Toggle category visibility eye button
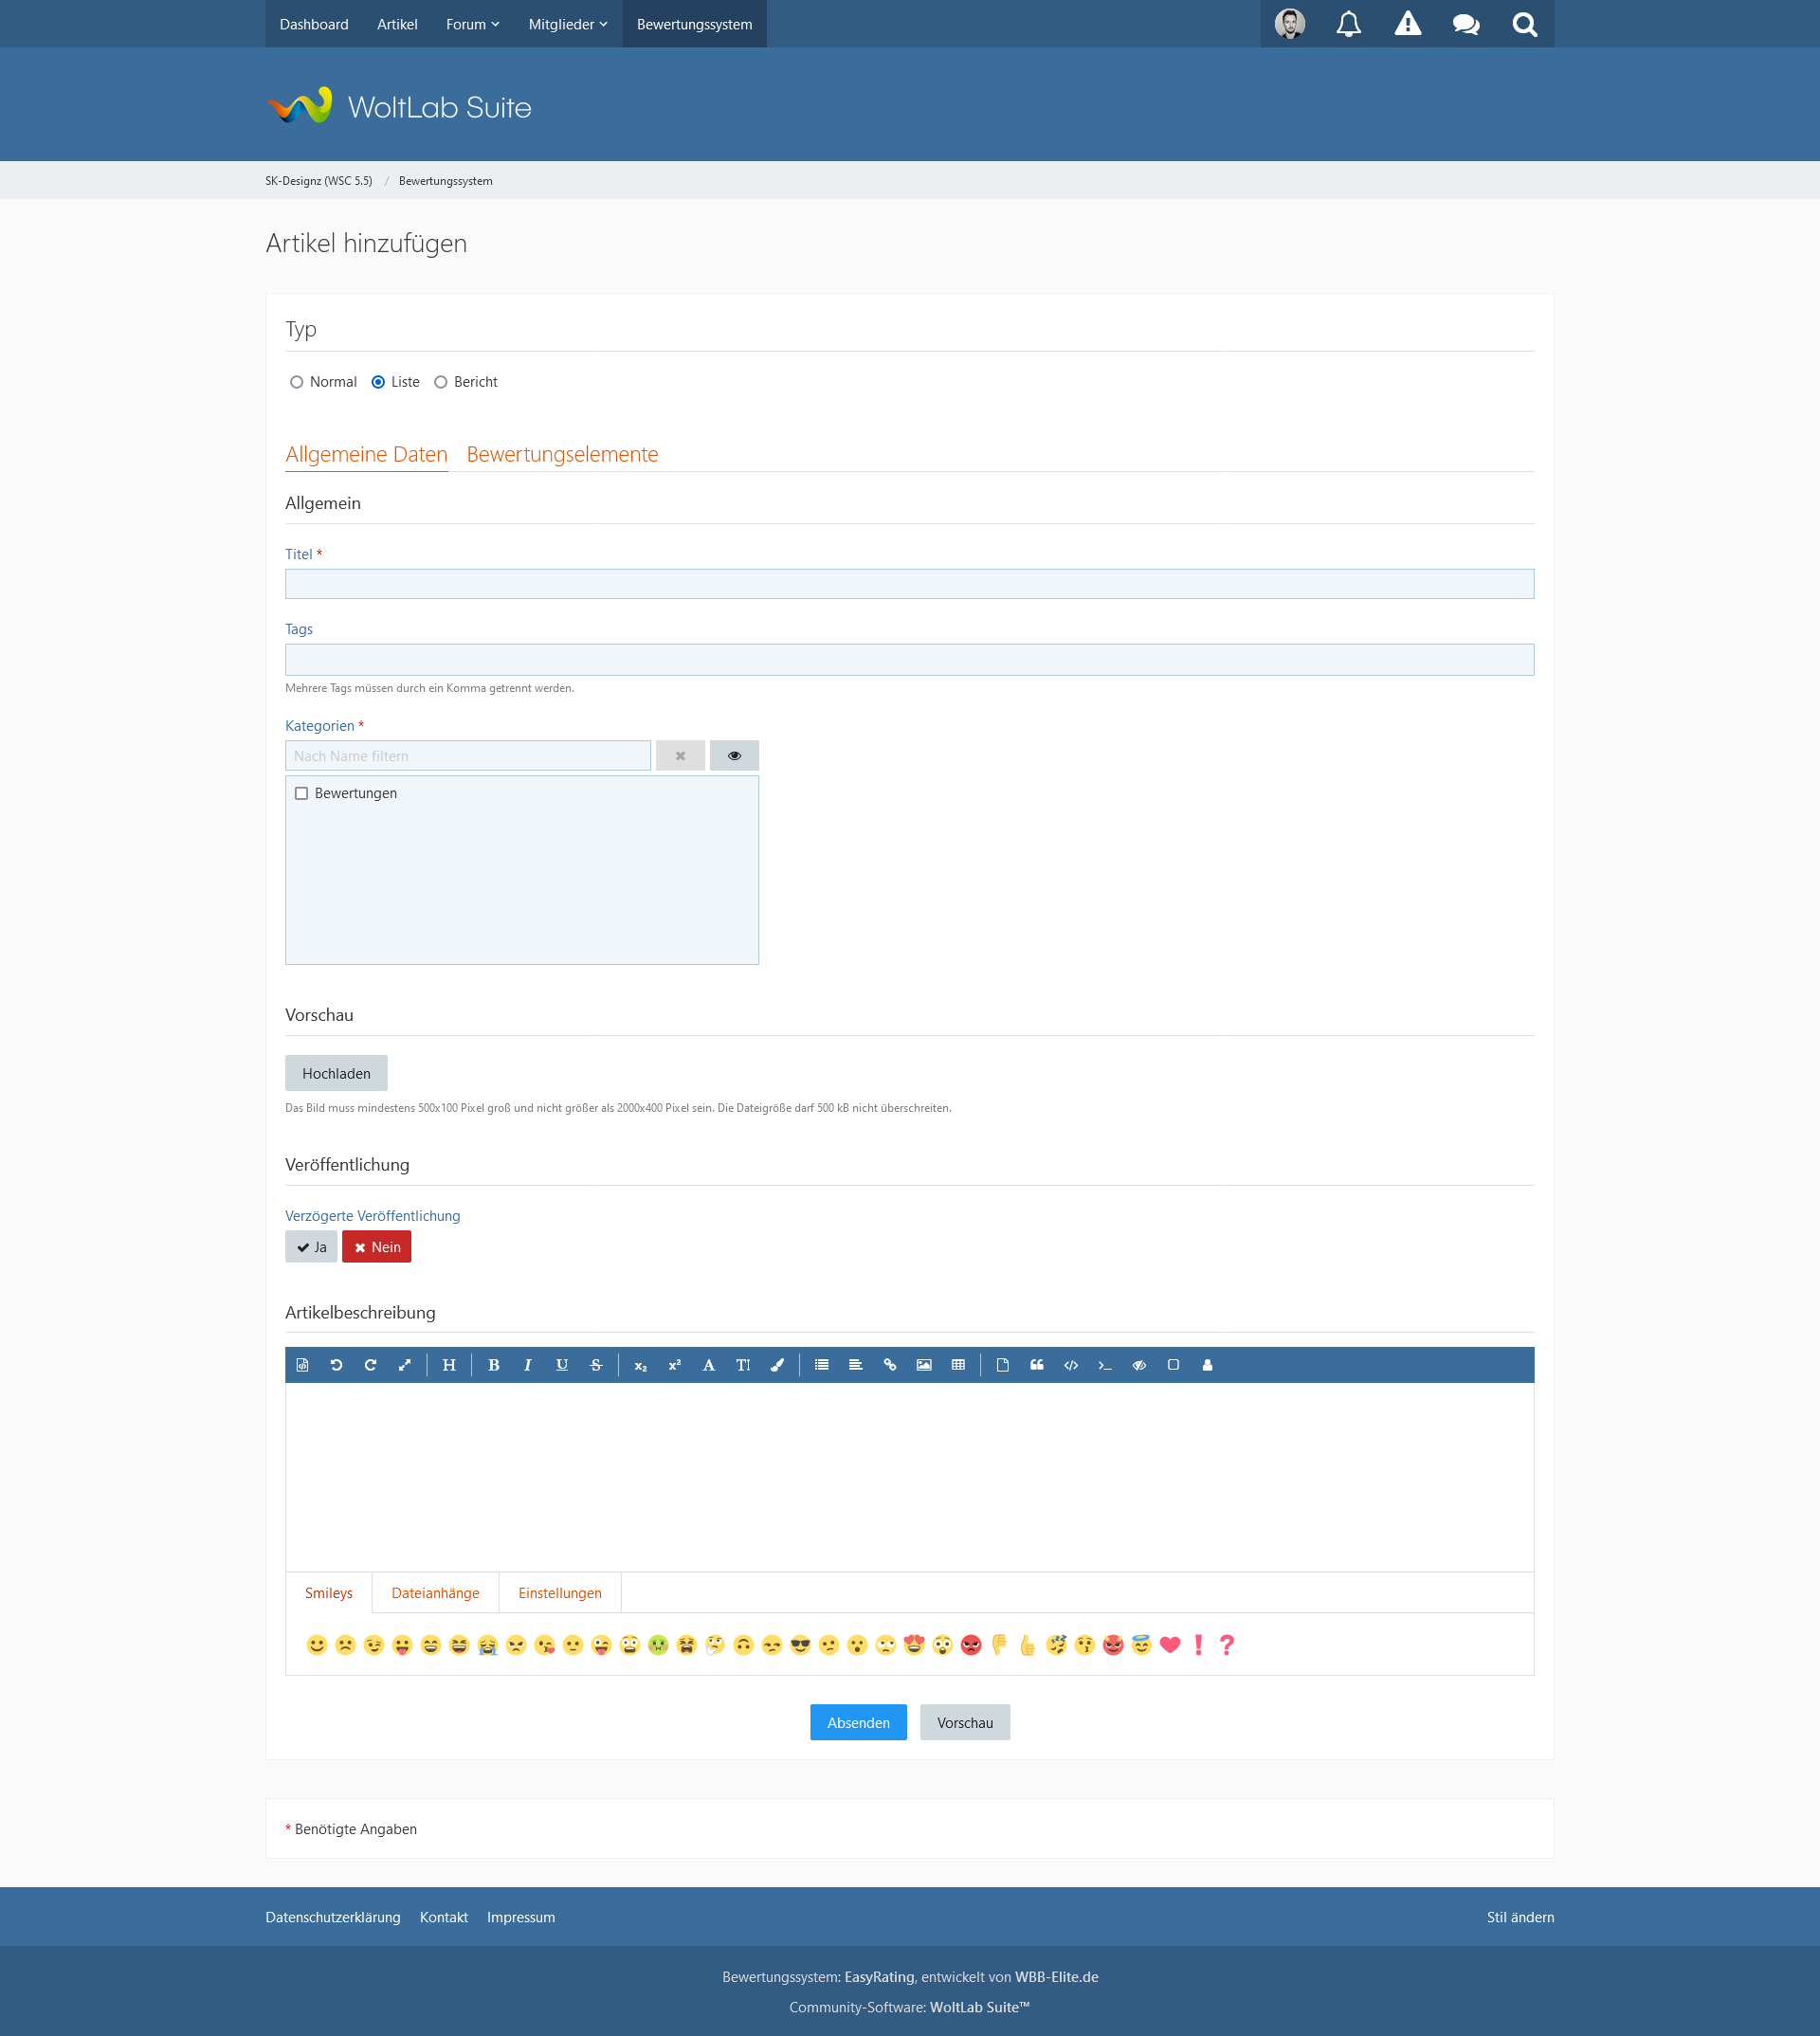The width and height of the screenshot is (1820, 2036). point(734,756)
